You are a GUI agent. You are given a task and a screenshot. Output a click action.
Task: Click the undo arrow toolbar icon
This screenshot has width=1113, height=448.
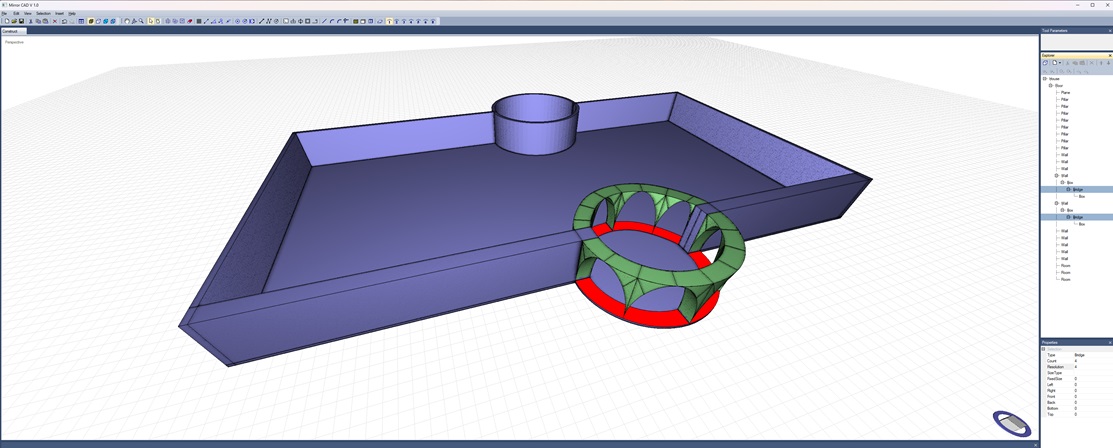click(x=64, y=21)
